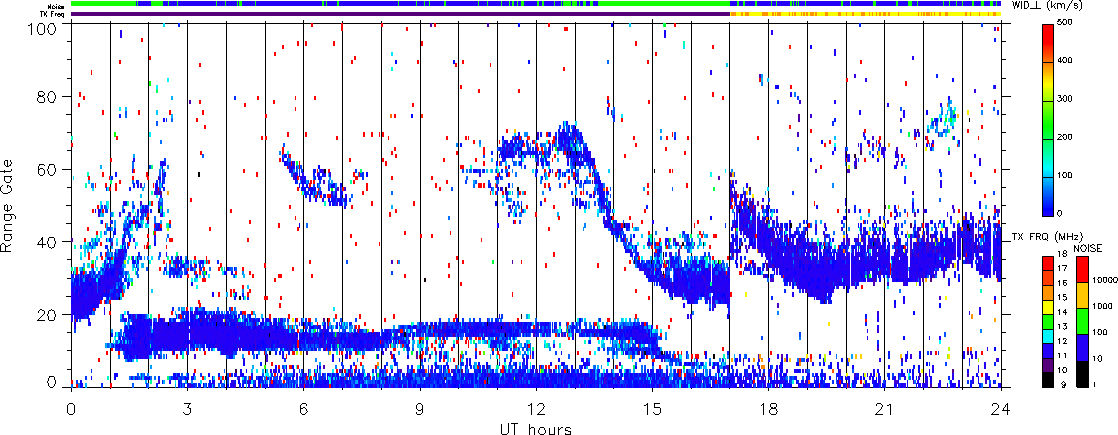This screenshot has width=1118, height=435.
Task: Pick the green section of the WID color bar
Action: [x=1049, y=120]
